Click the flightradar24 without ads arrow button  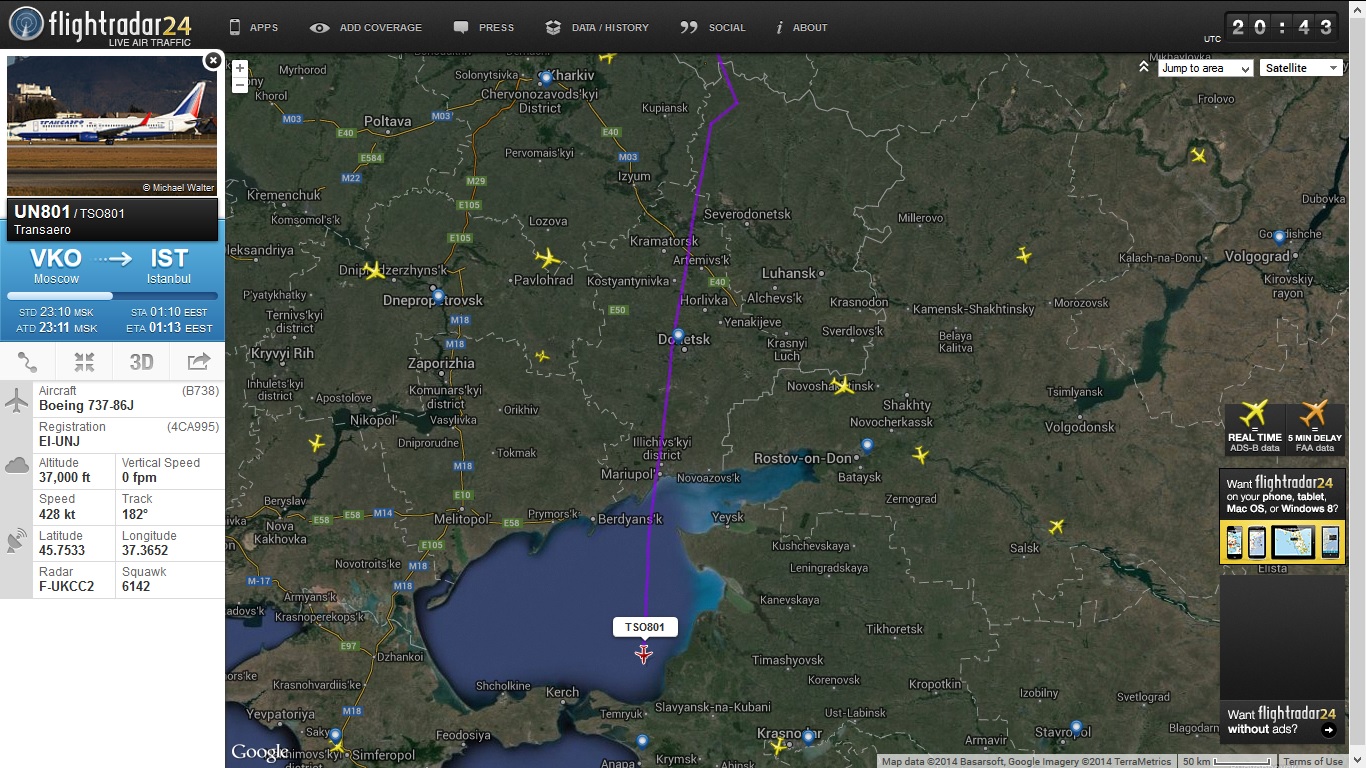point(1328,730)
